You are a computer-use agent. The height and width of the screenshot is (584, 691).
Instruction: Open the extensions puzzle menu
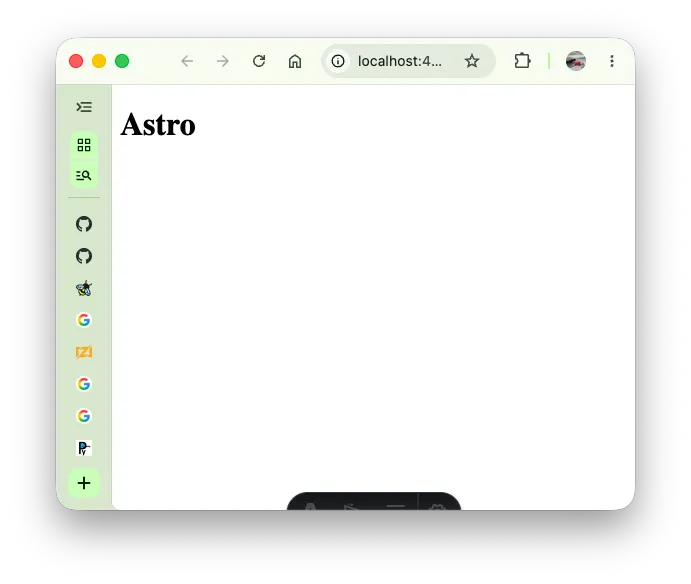(522, 61)
